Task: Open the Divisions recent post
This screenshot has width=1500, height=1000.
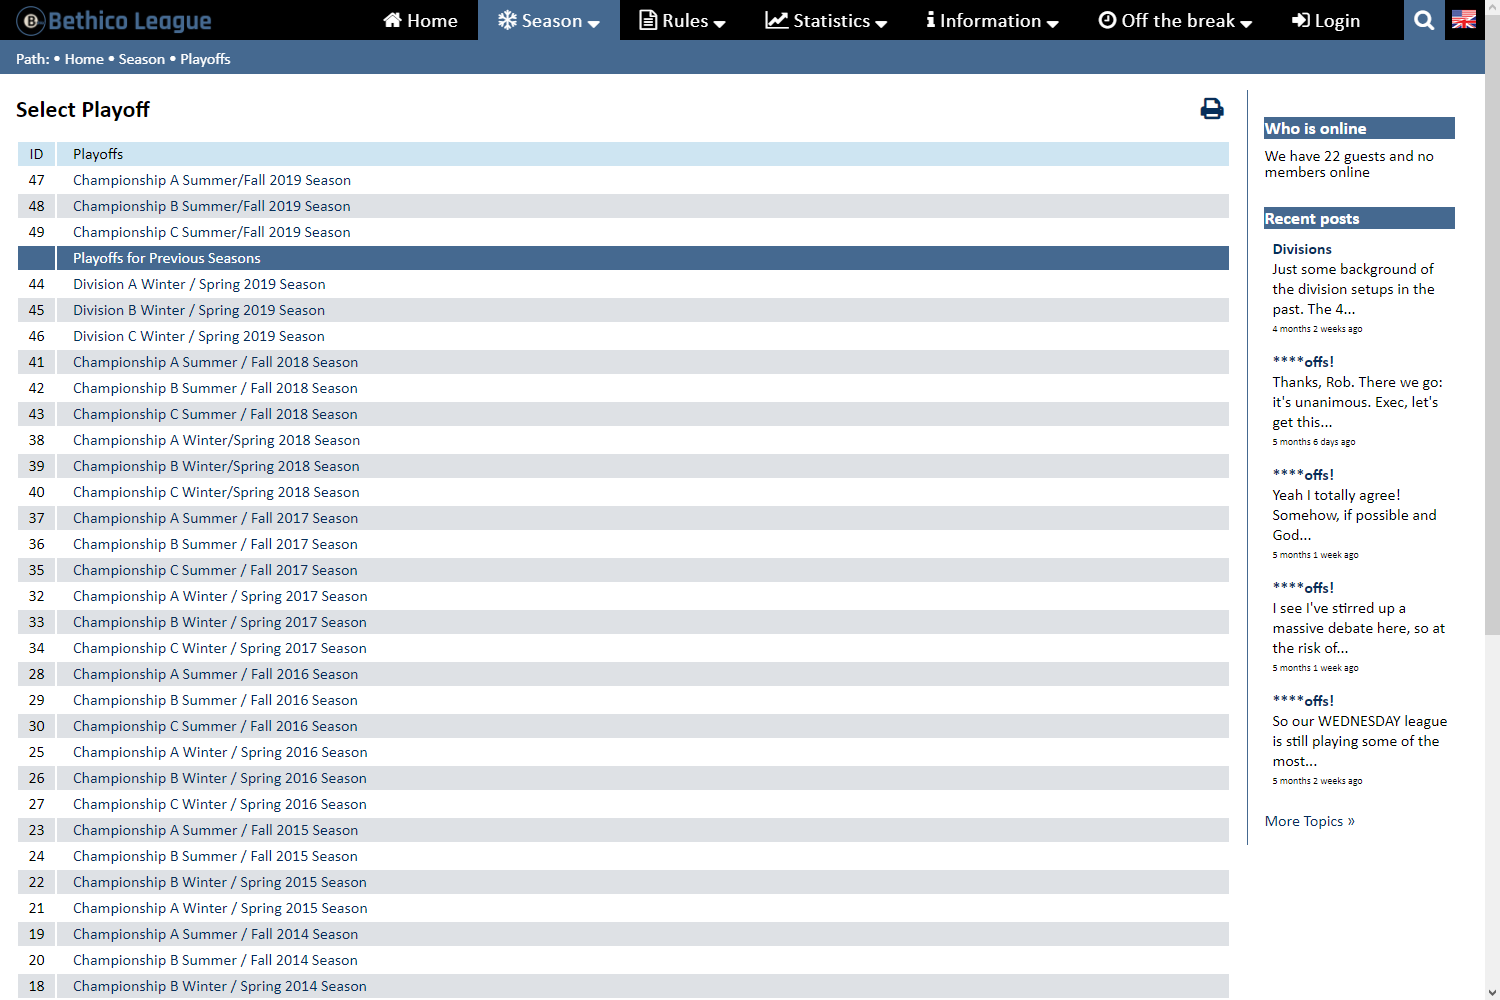Action: pyautogui.click(x=1301, y=249)
